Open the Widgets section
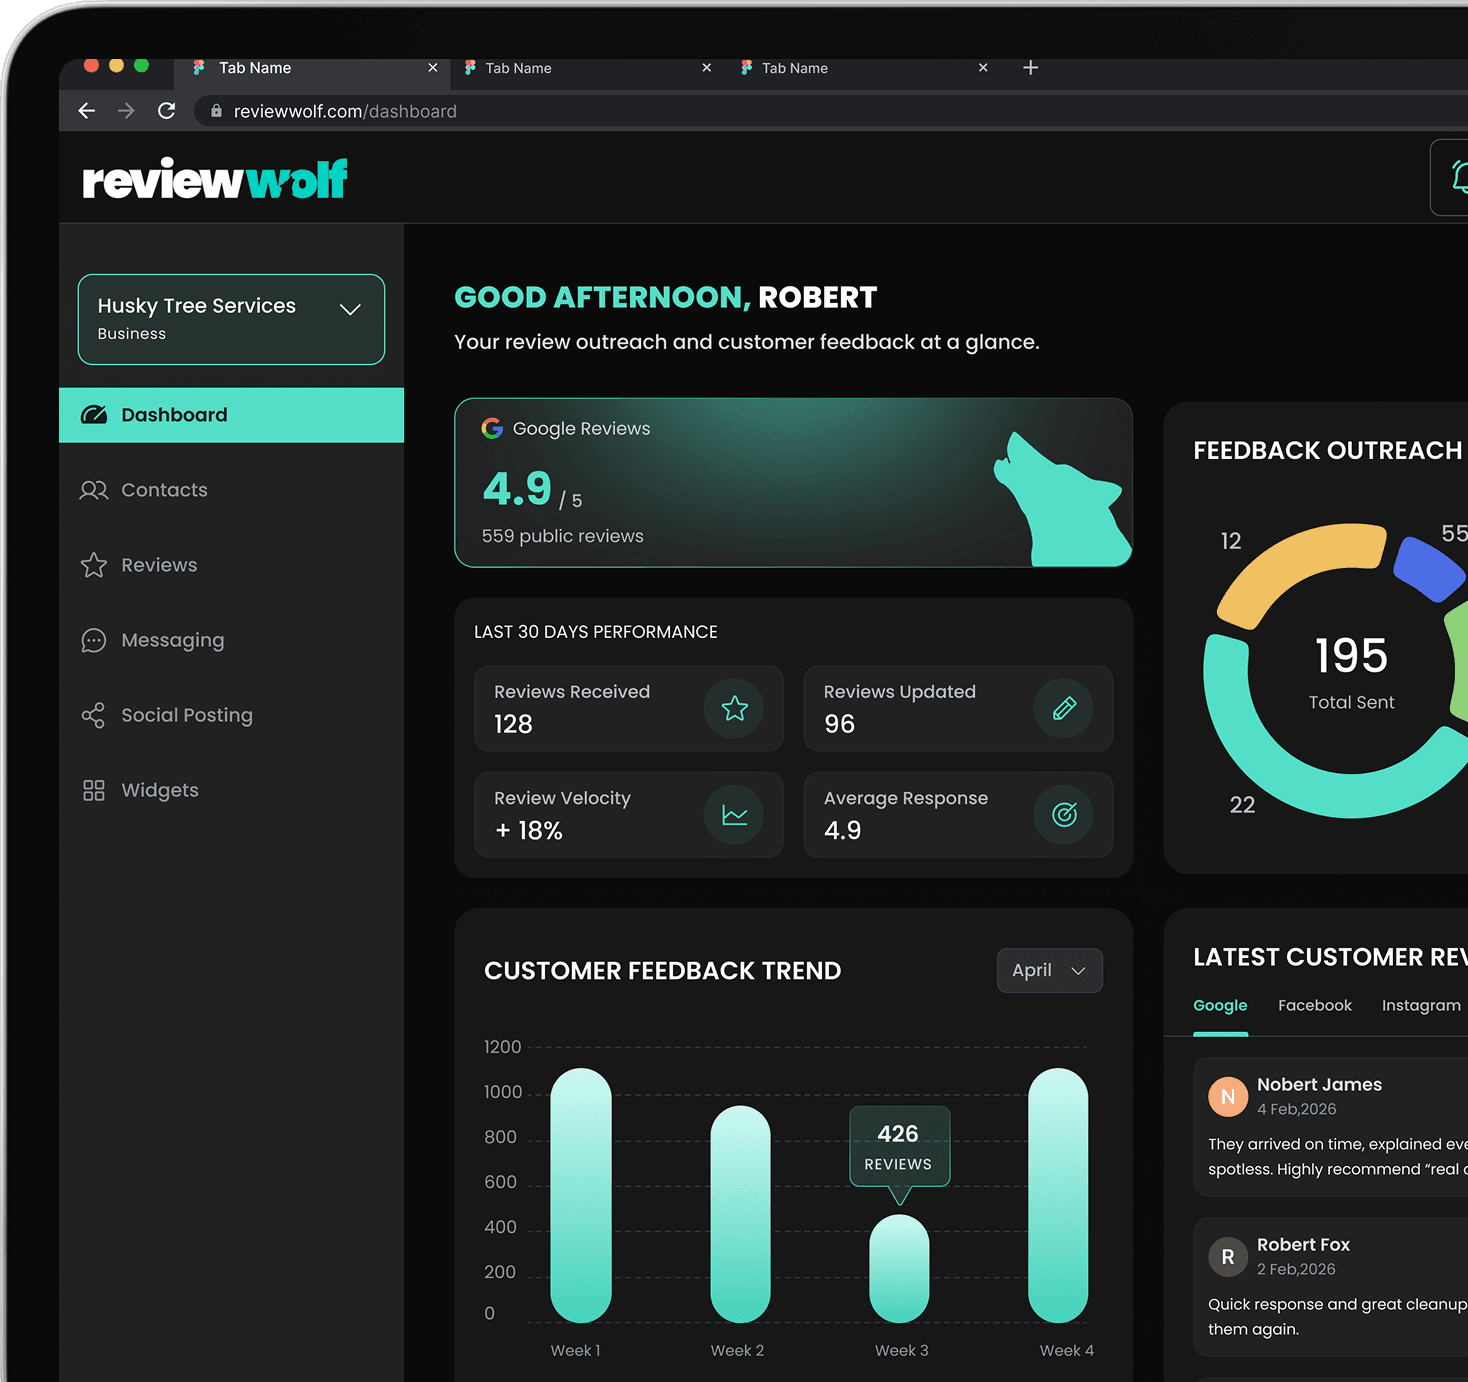Viewport: 1468px width, 1382px height. click(x=231, y=790)
